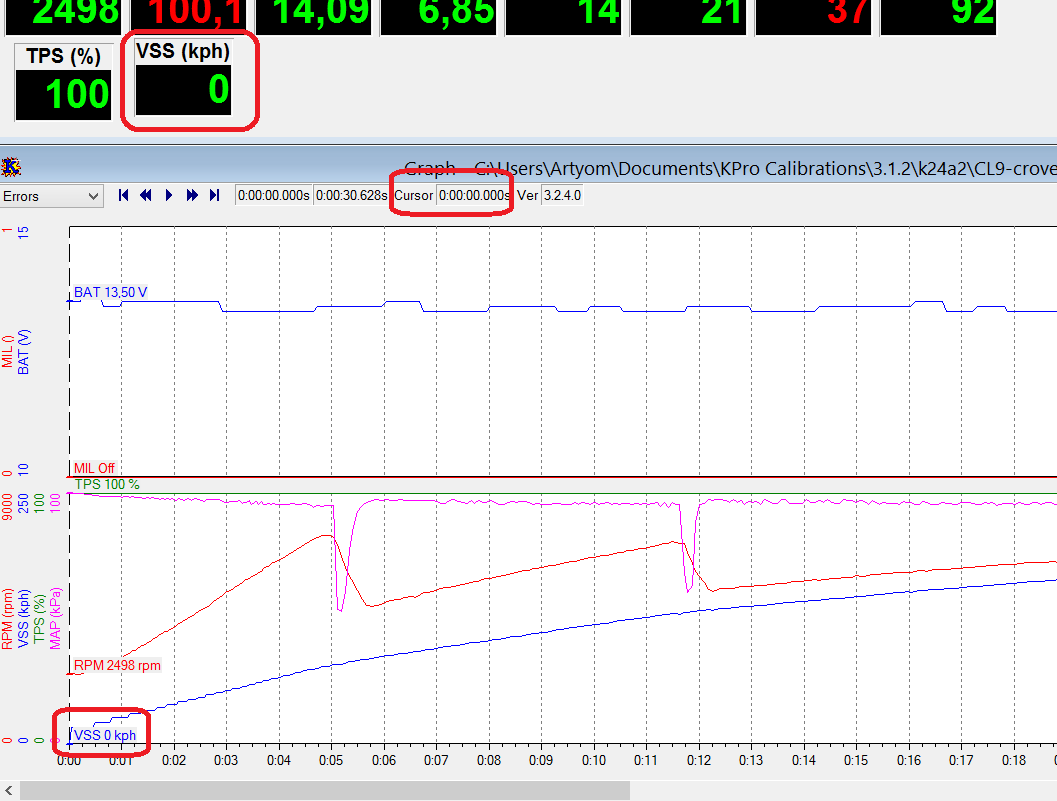Click the rewind playback button
1057x801 pixels.
tap(146, 196)
